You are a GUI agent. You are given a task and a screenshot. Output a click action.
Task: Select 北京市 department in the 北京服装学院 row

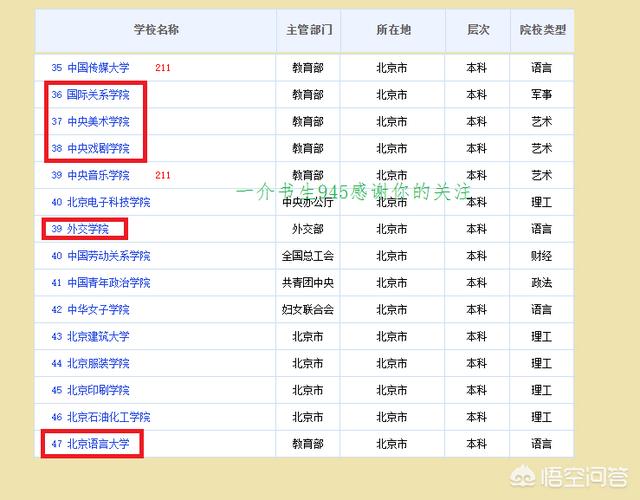pyautogui.click(x=308, y=363)
